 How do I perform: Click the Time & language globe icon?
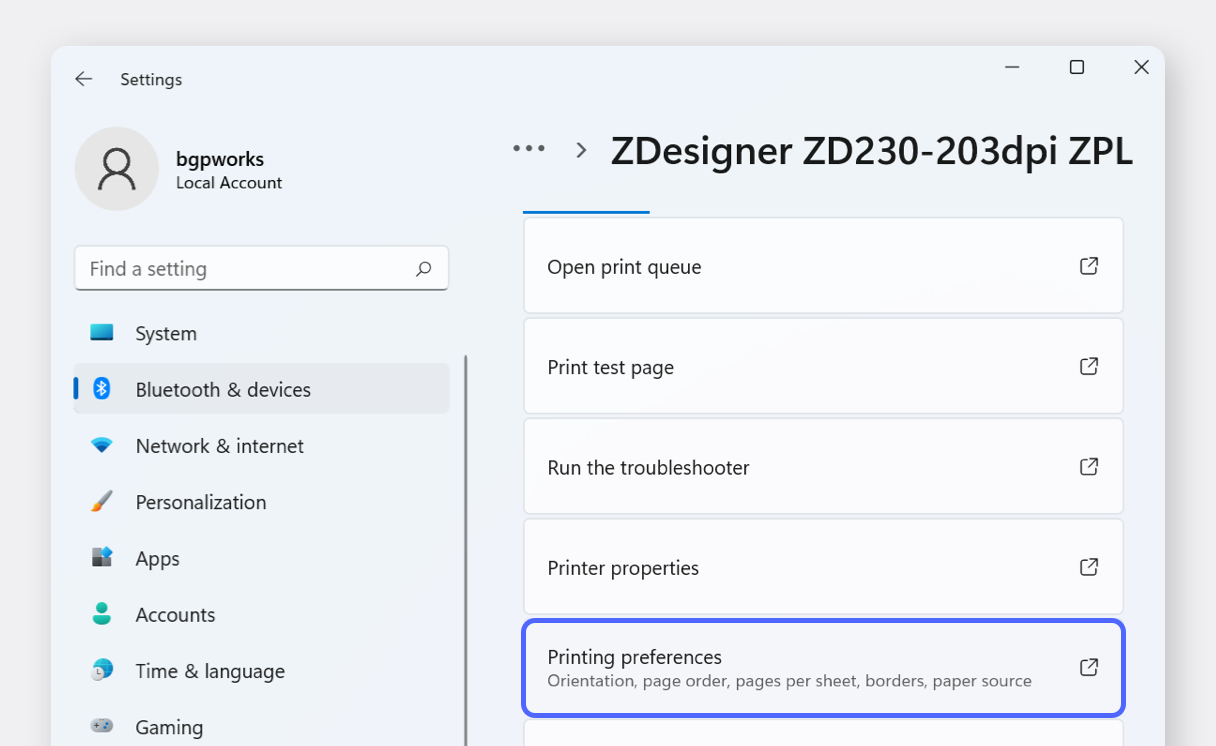102,671
